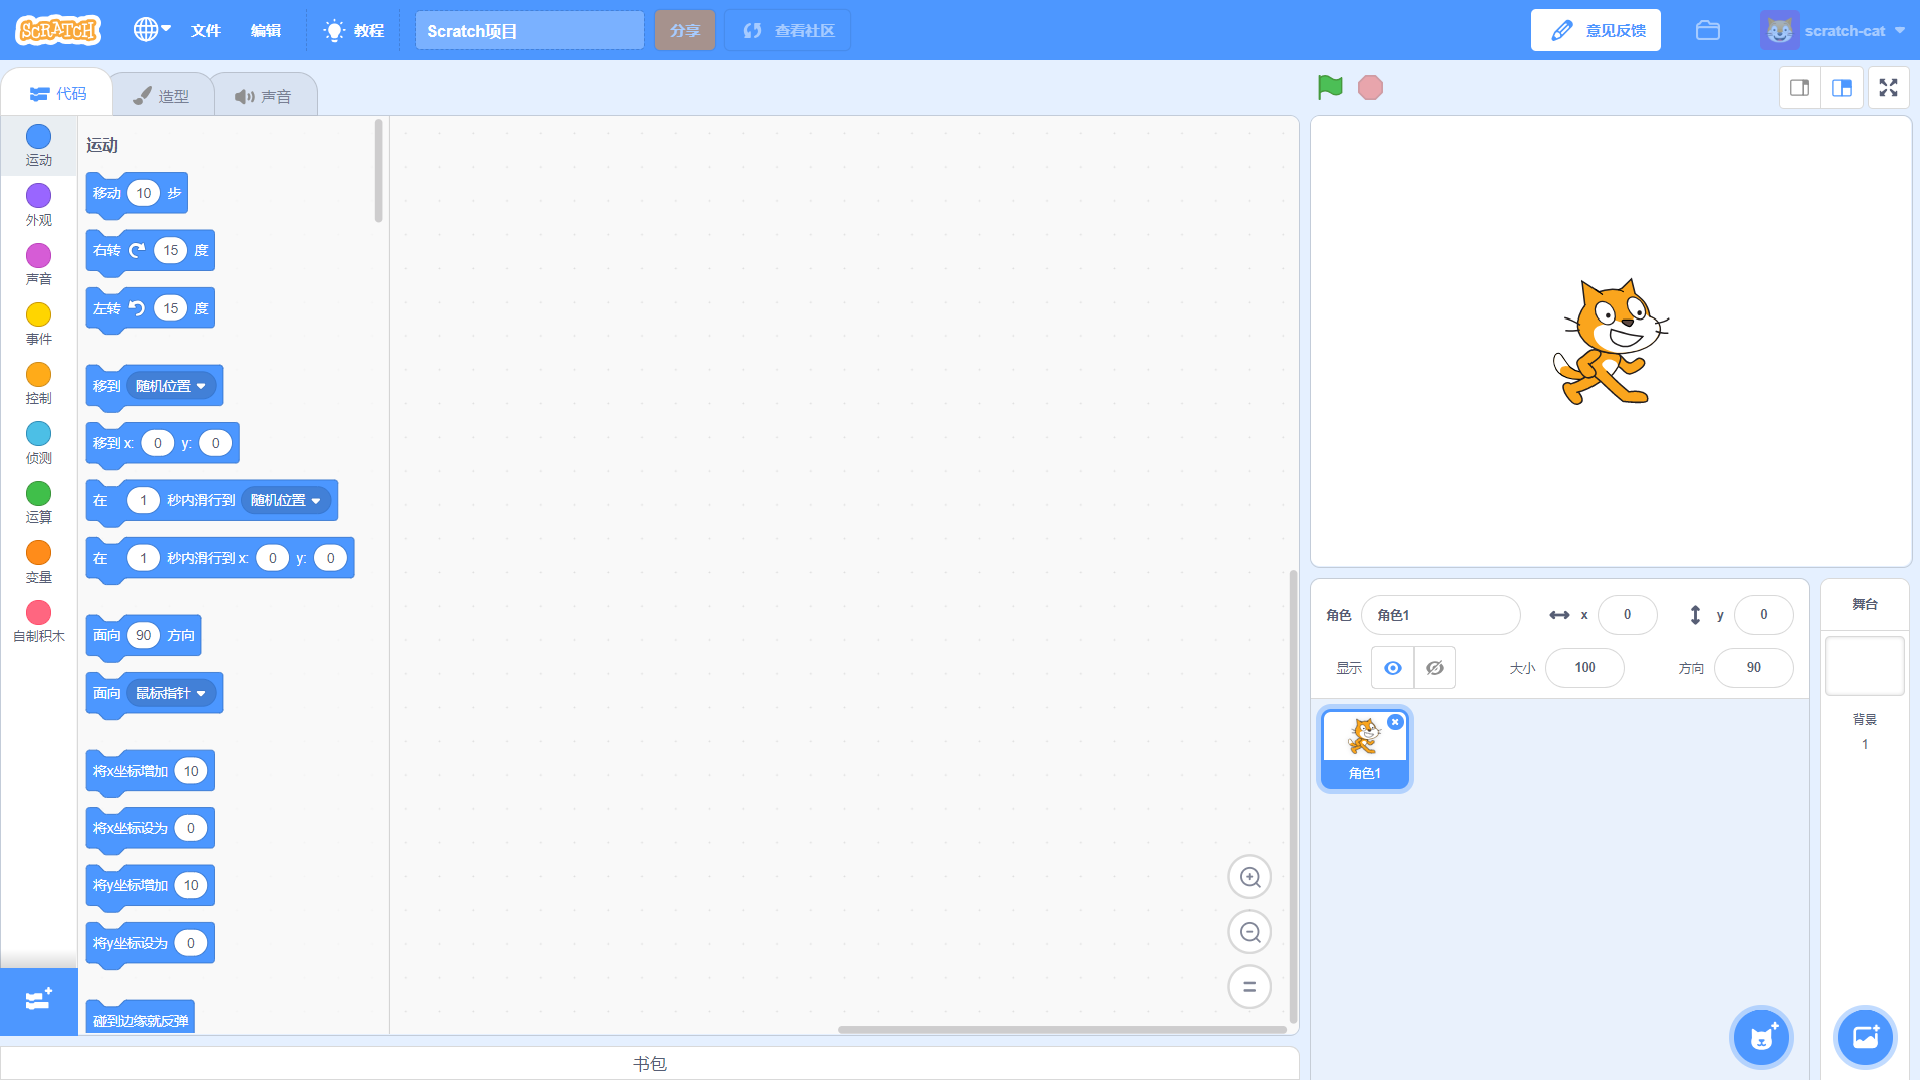Open the 文件 menu
The image size is (1920, 1080).
(x=206, y=30)
